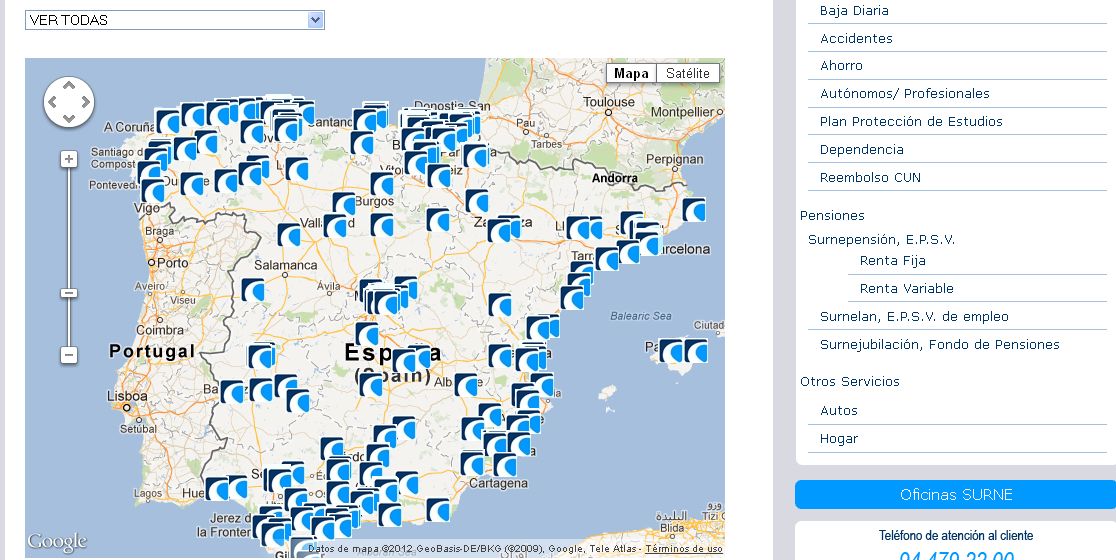The width and height of the screenshot is (1116, 560).
Task: Click the map pan up arrow
Action: [x=69, y=85]
